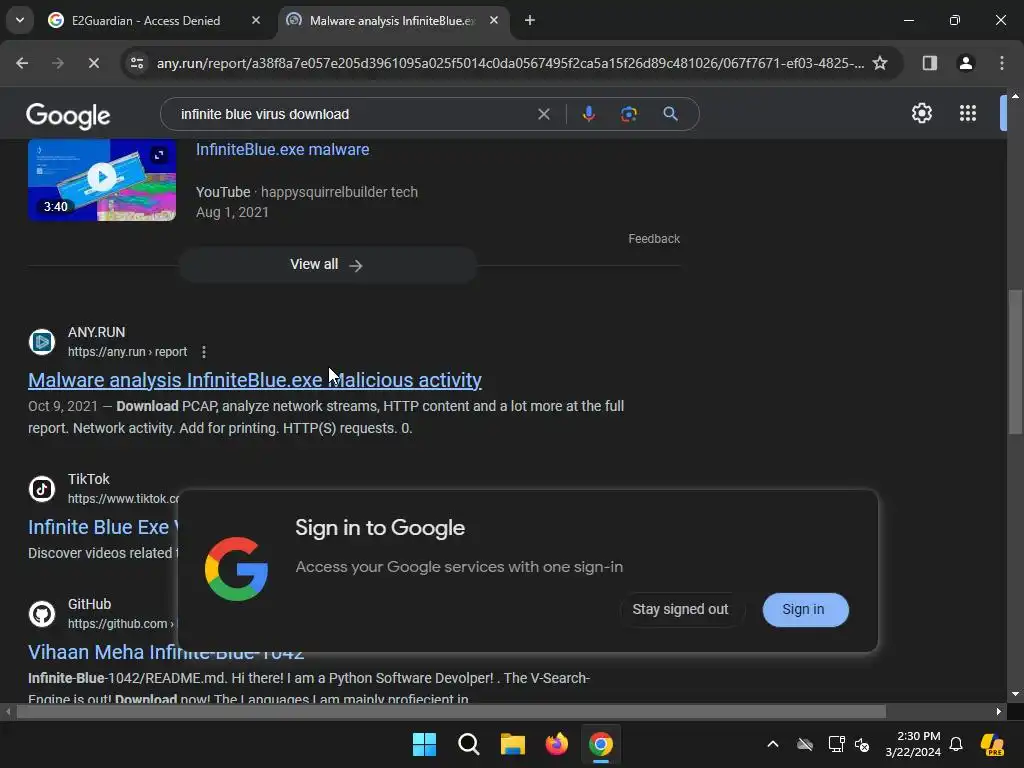
Task: Focus the any.run URL address bar
Action: point(509,63)
